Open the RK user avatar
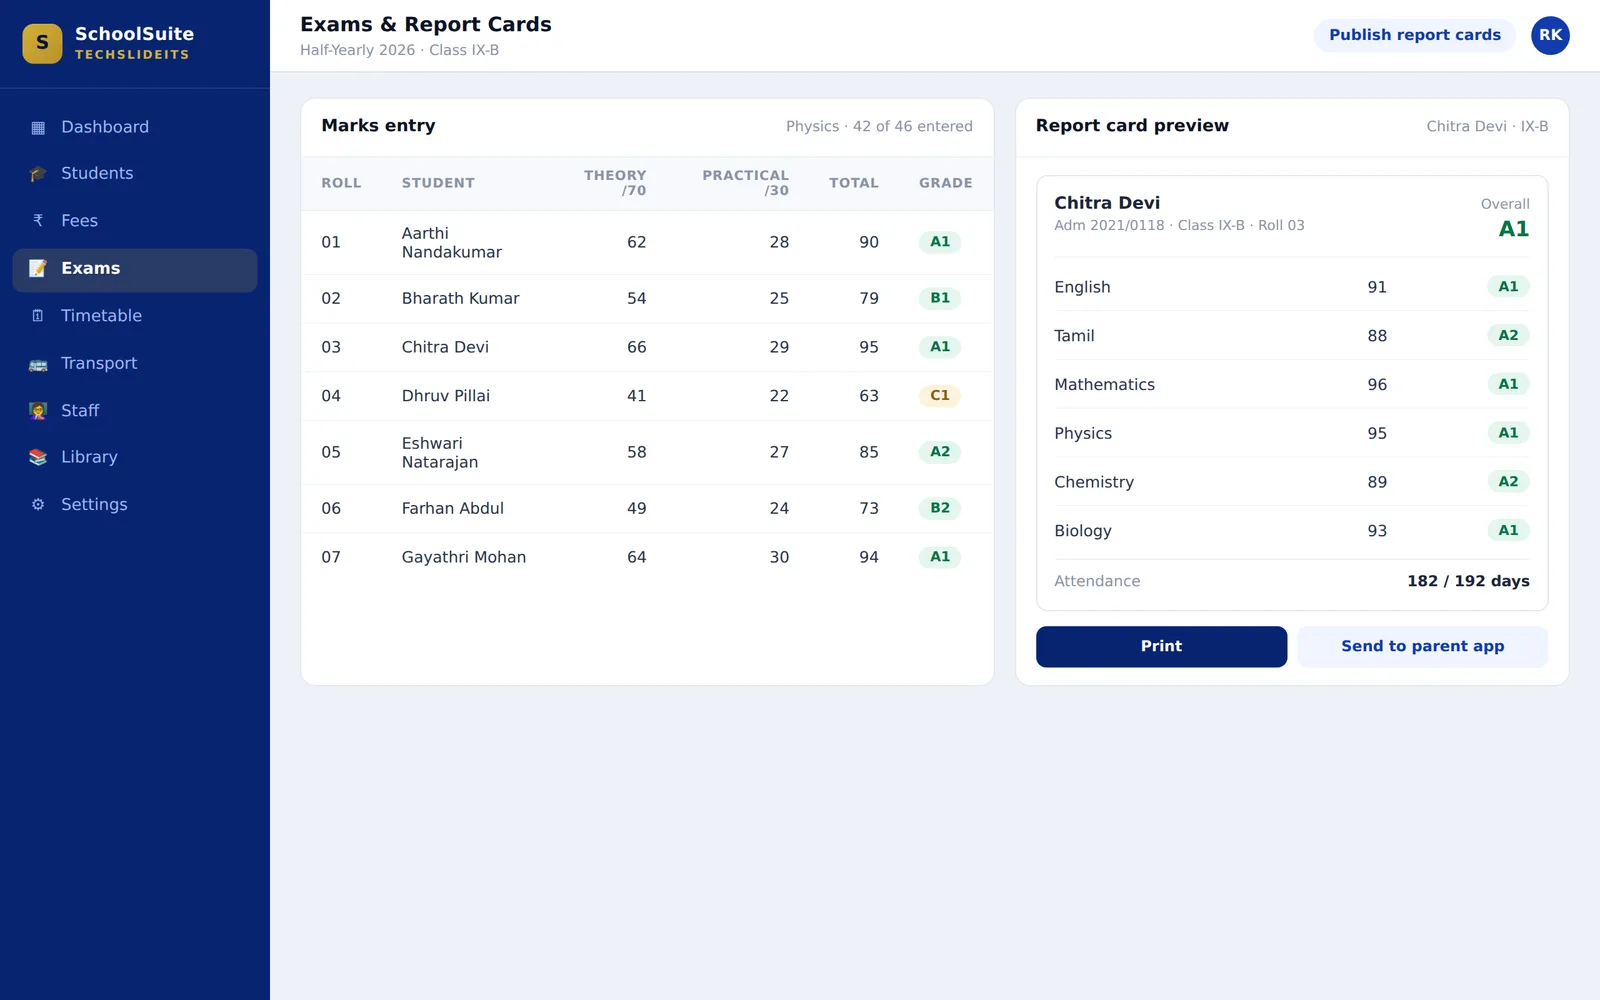The height and width of the screenshot is (1000, 1600). point(1550,35)
